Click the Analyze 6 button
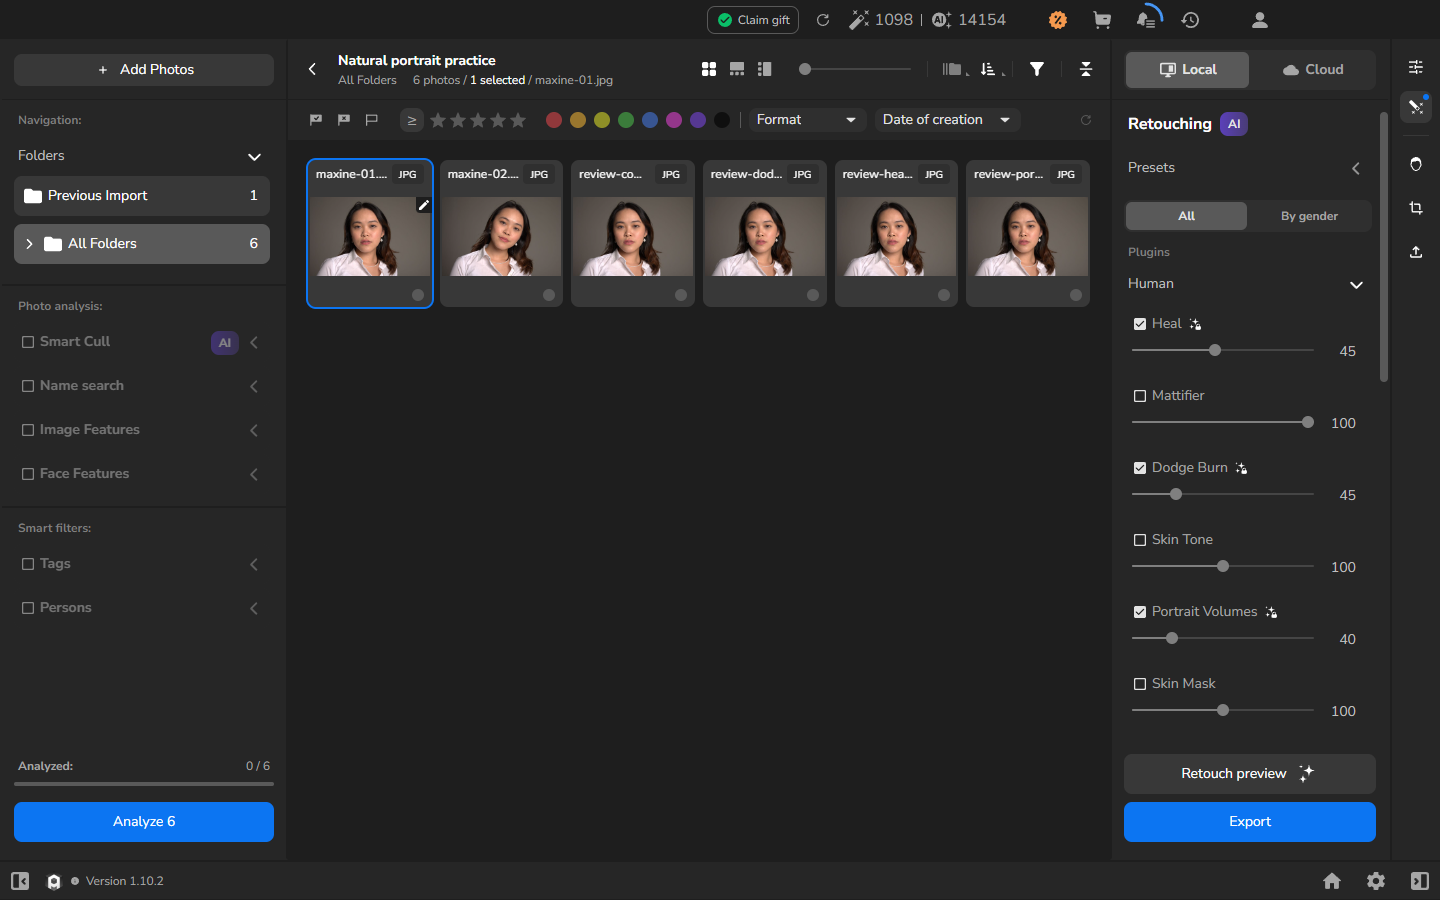Screen dimensions: 1440x900 (144, 822)
